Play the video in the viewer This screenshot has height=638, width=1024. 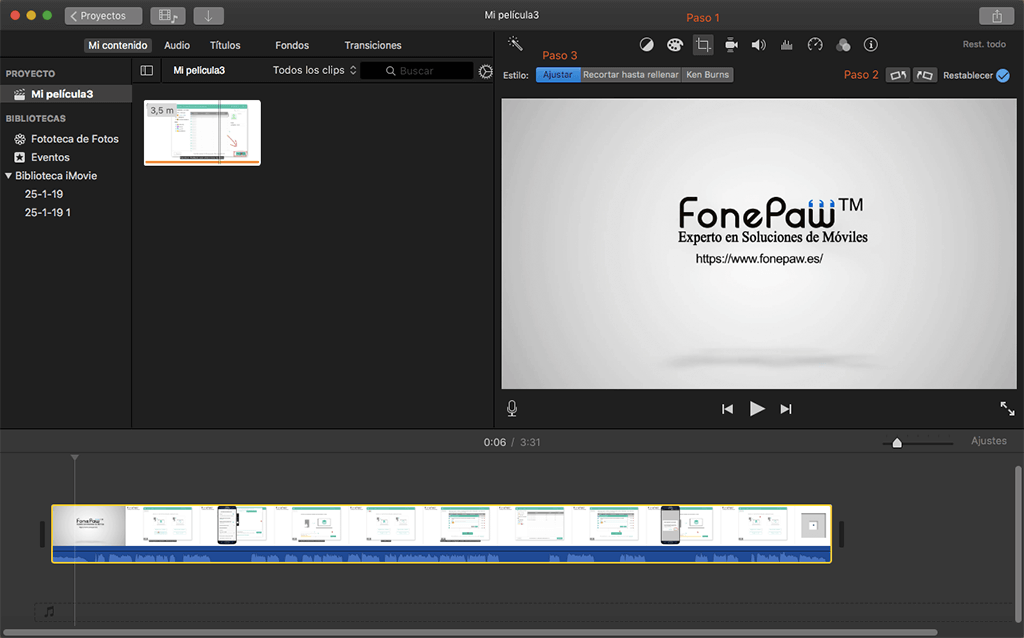(757, 409)
